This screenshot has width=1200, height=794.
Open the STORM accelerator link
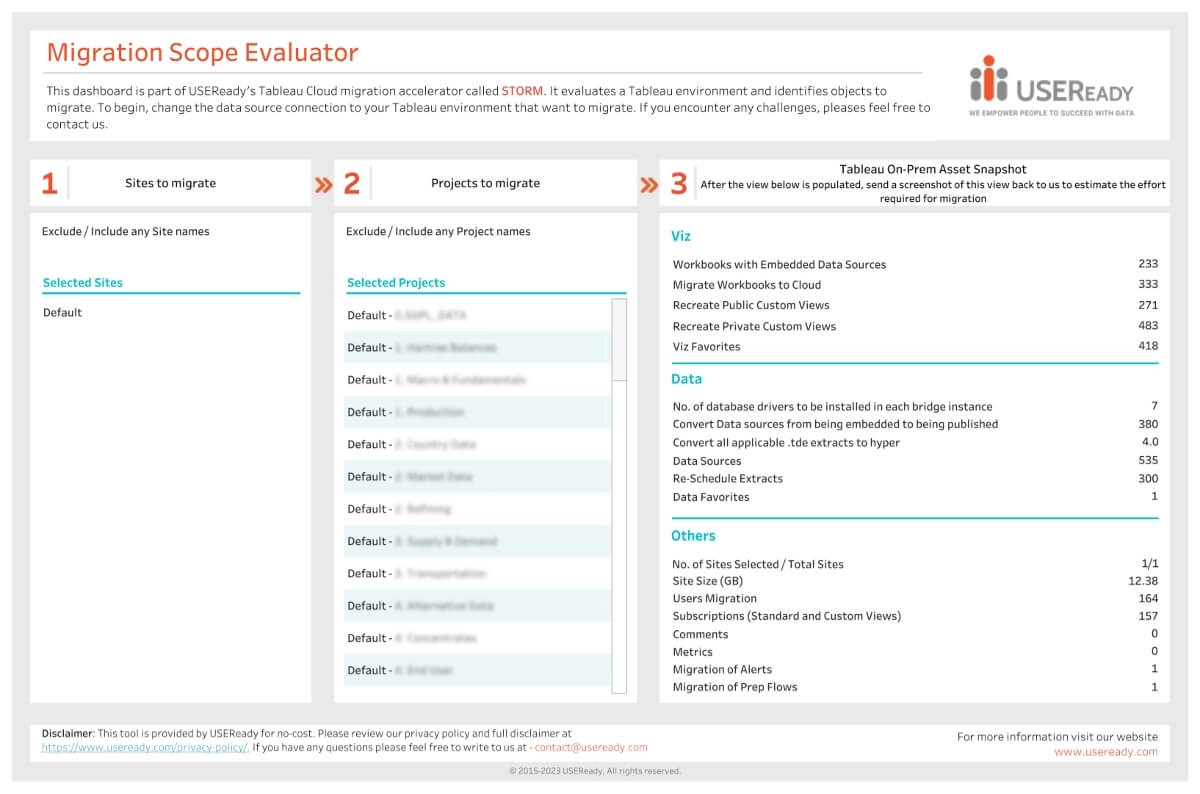(x=522, y=90)
